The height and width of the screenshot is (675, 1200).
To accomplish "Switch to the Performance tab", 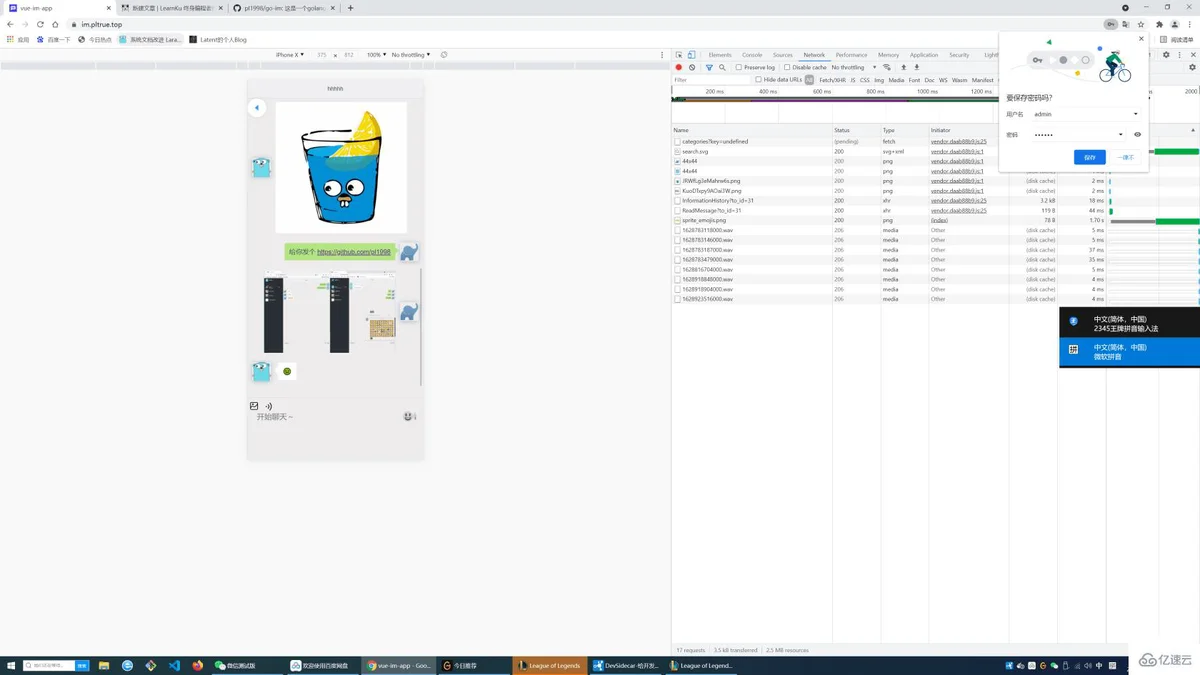I will (851, 55).
